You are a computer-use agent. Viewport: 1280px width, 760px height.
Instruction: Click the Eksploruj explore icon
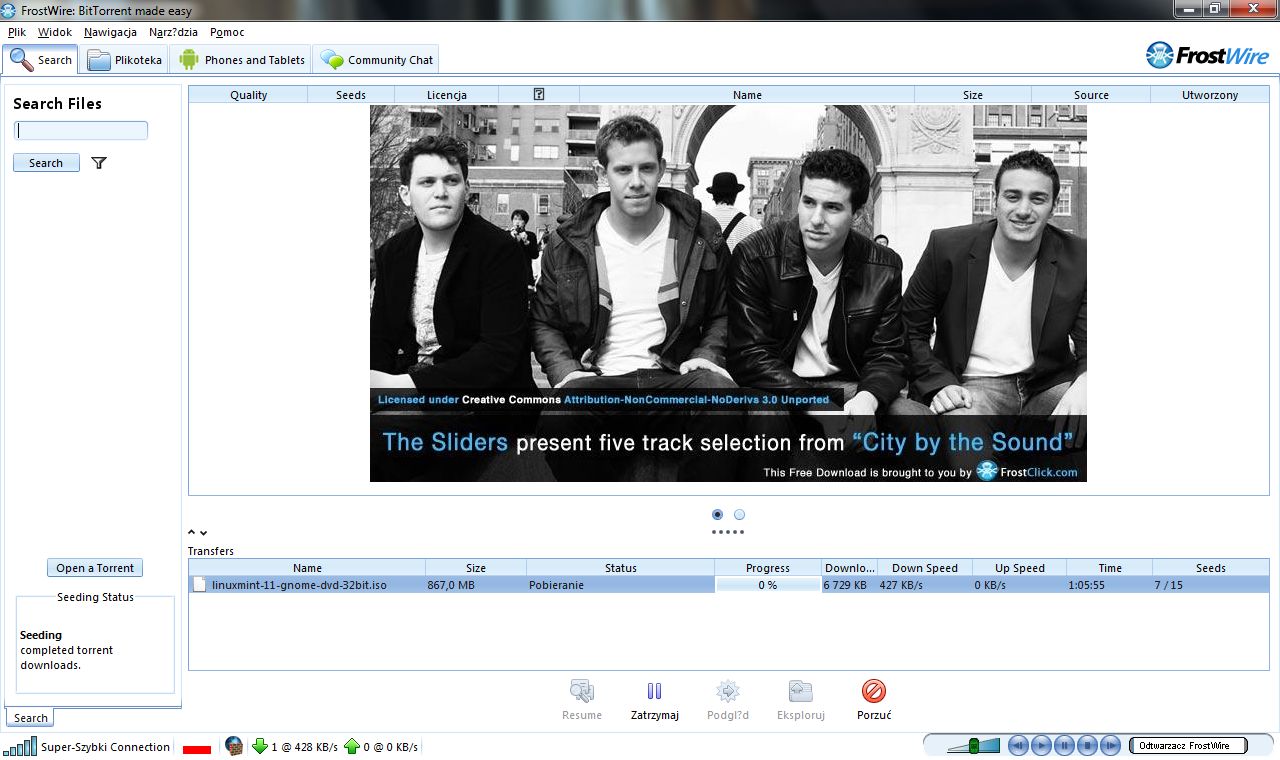click(800, 690)
